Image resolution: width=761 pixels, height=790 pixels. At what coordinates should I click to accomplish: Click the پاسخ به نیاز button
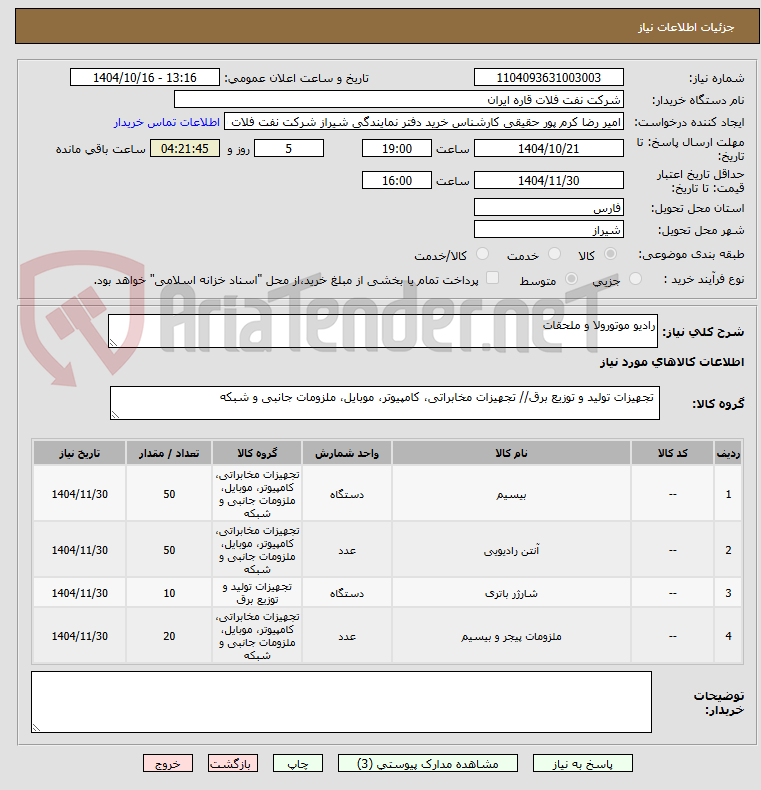click(582, 764)
